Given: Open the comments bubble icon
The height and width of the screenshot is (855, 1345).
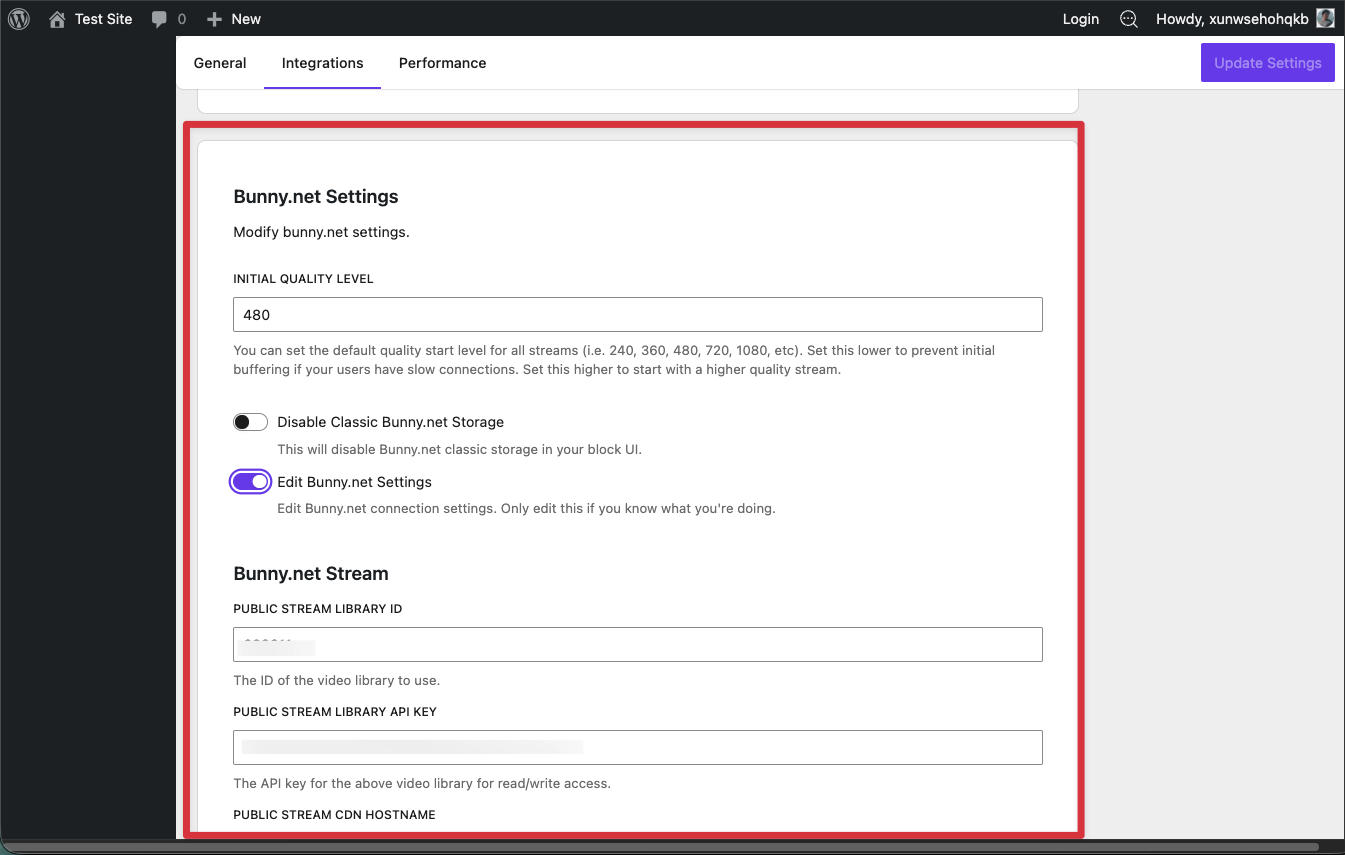Looking at the screenshot, I should pyautogui.click(x=159, y=19).
